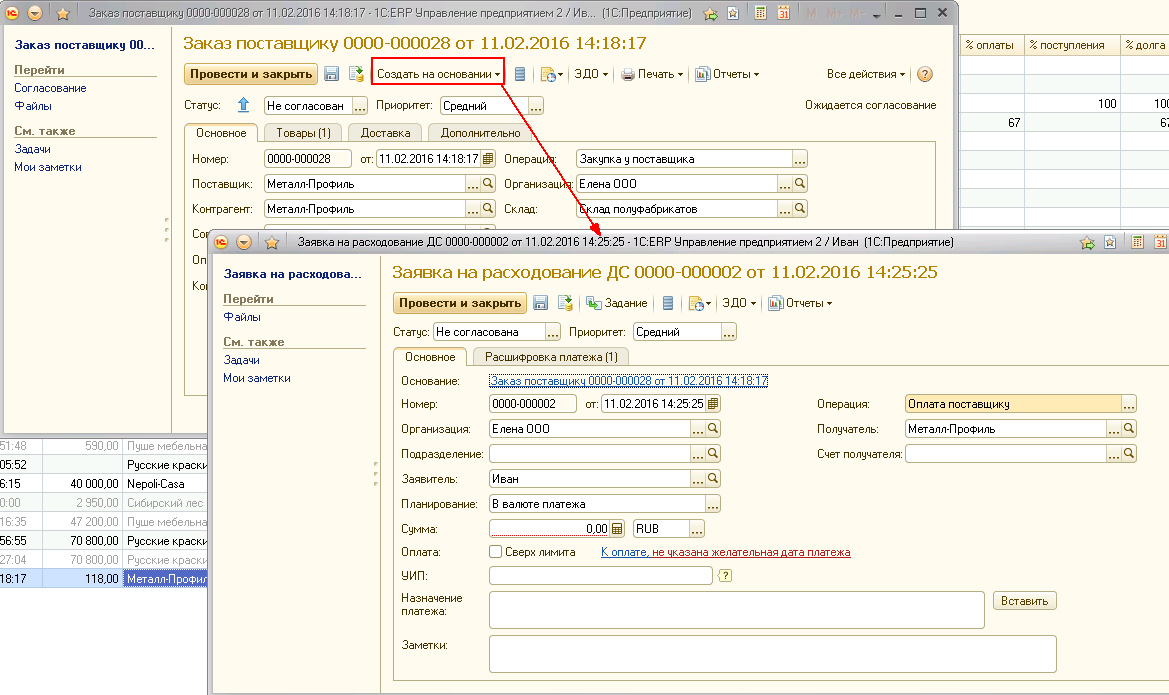Screen dimensions: 1169x695
Task: Click % оплаты column header
Action: 991,45
